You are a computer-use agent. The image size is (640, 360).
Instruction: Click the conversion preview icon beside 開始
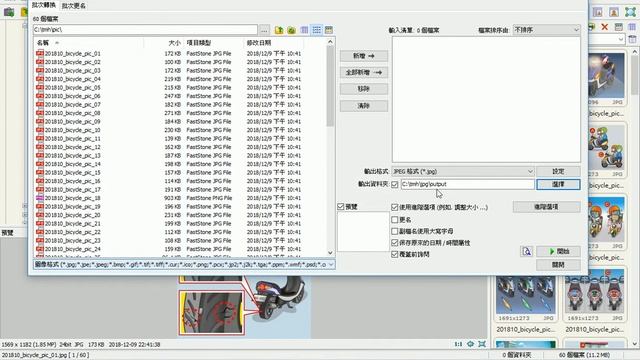[527, 251]
